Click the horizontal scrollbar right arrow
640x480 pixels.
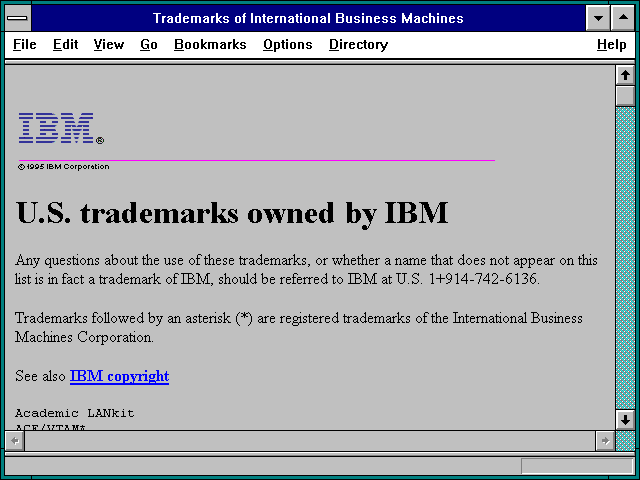coord(605,441)
